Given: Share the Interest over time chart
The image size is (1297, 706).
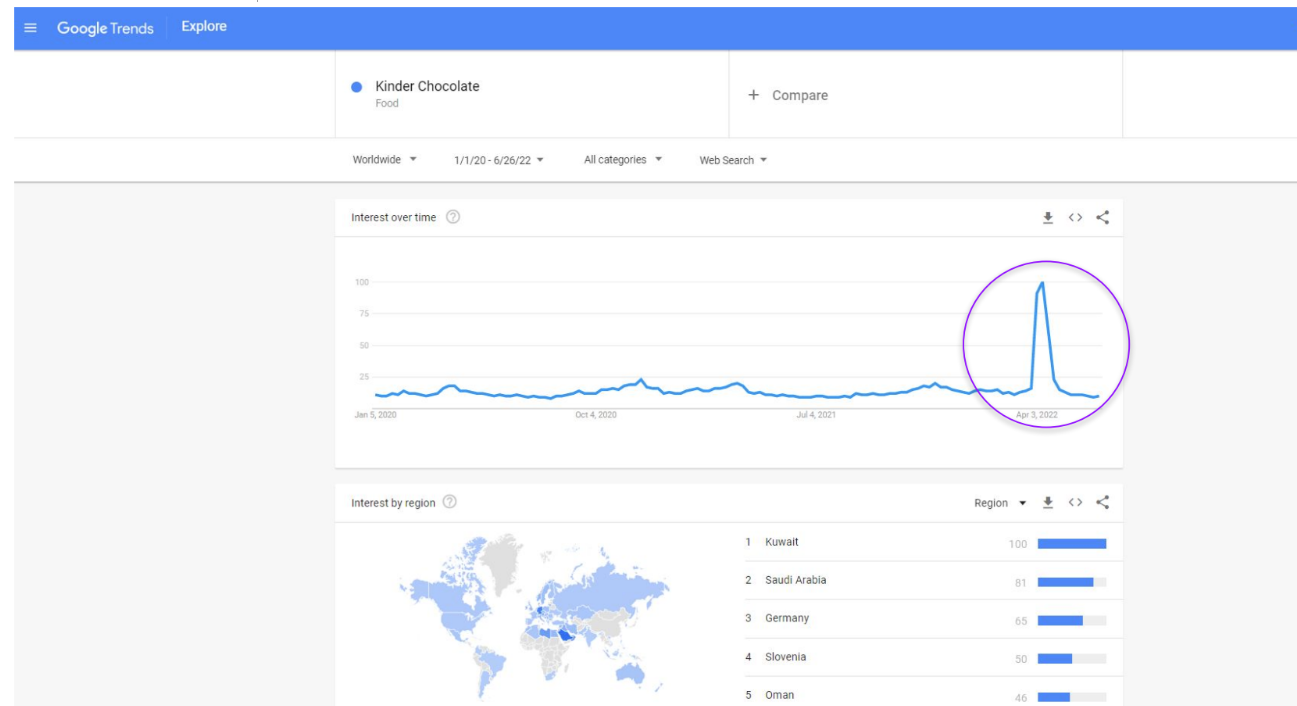Looking at the screenshot, I should (x=1102, y=217).
